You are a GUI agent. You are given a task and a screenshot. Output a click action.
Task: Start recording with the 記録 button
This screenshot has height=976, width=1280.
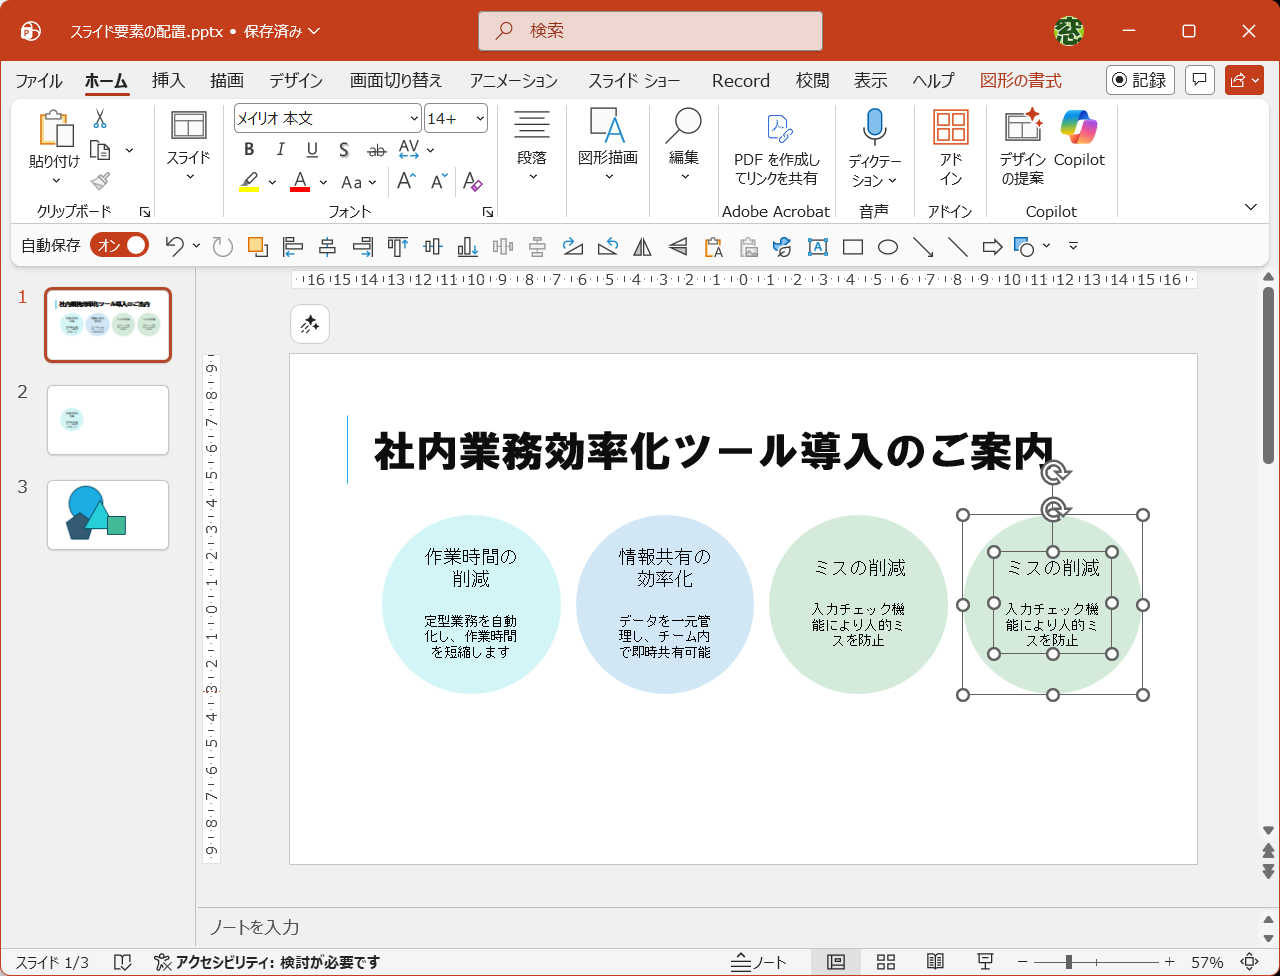[1140, 80]
